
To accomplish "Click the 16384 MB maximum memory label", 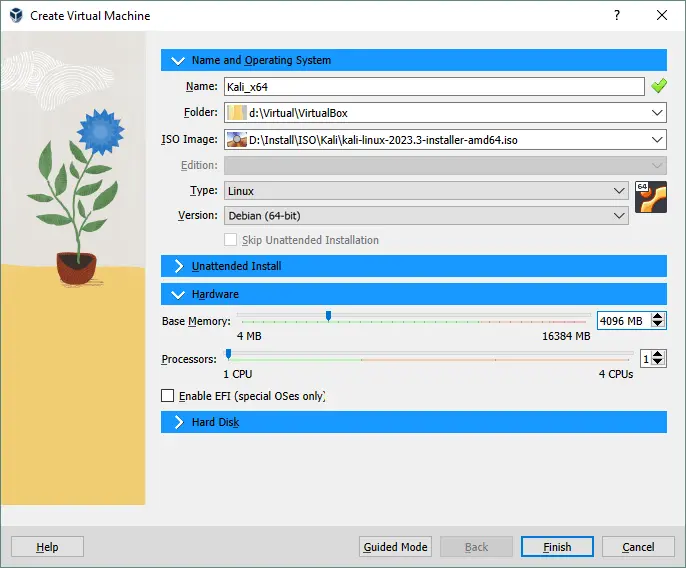I will coord(566,336).
